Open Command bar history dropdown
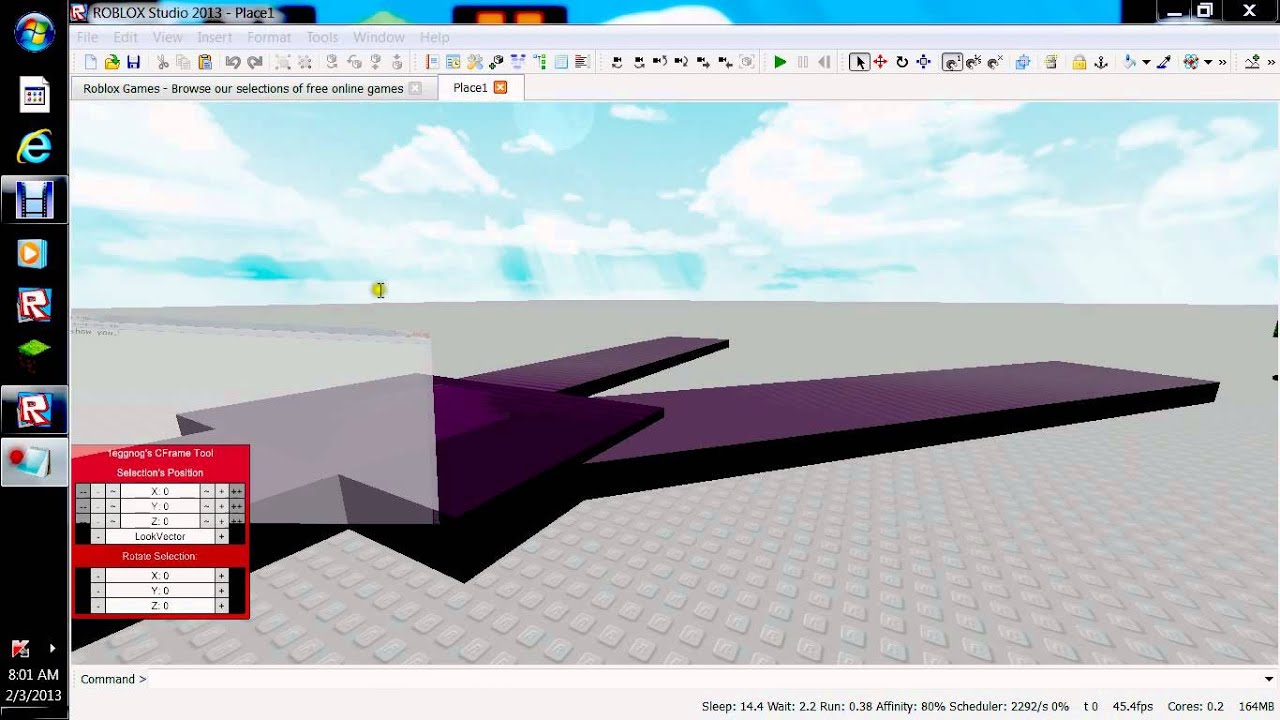Screen dimensions: 1280x720 tap(1269, 679)
